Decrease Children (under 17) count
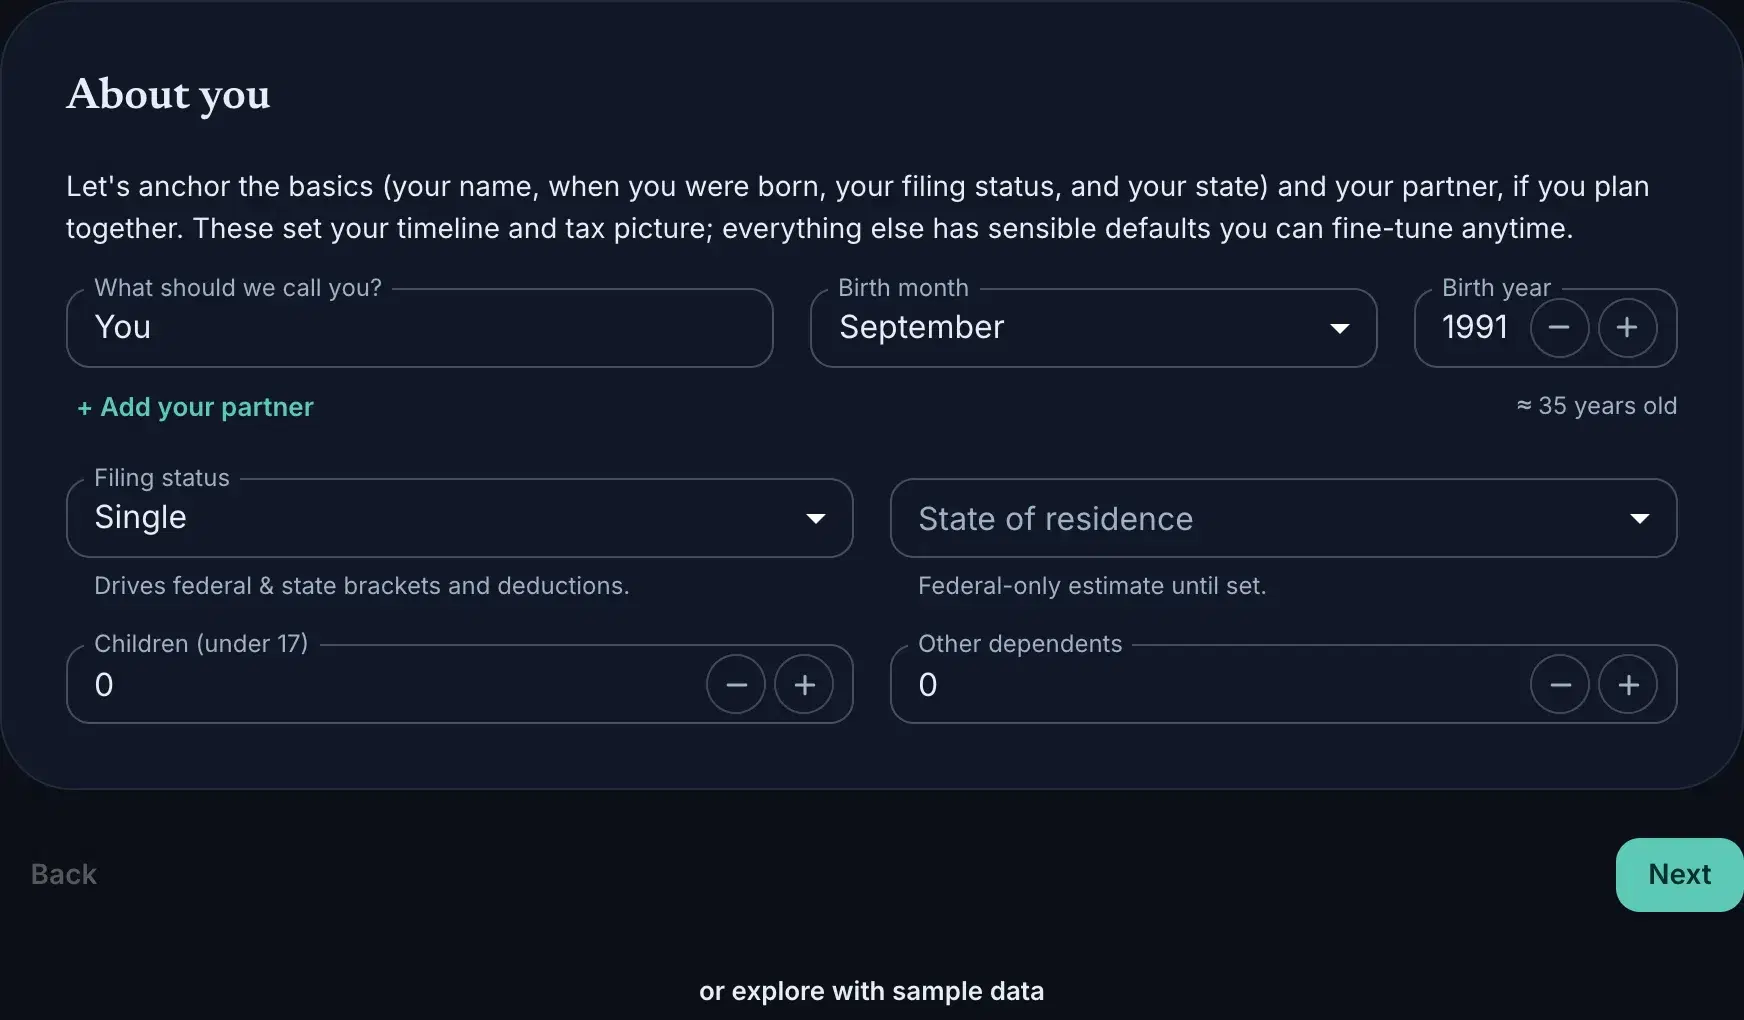Screen dimensions: 1744x1020 coord(736,684)
